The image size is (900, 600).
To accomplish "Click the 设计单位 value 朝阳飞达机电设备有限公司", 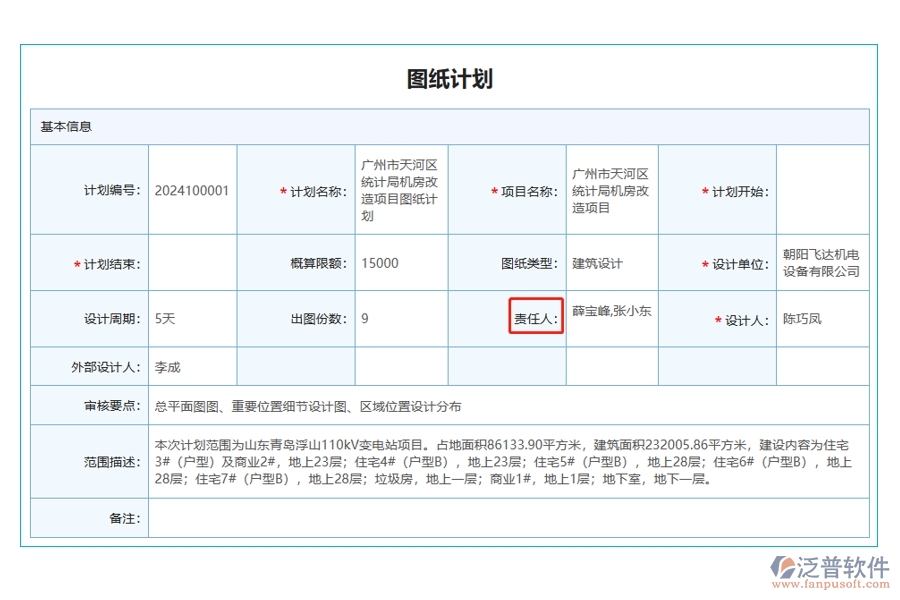I will [x=822, y=263].
